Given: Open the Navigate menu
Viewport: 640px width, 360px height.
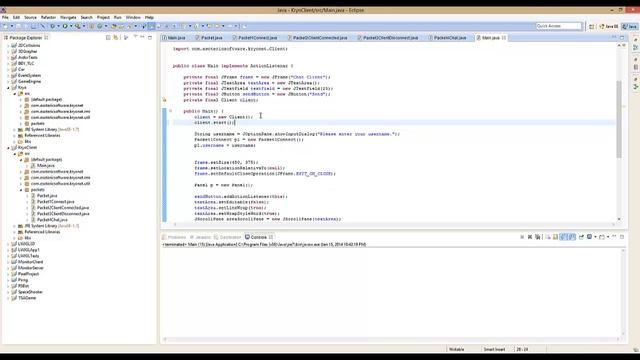Looking at the screenshot, I should pyautogui.click(x=68, y=18).
